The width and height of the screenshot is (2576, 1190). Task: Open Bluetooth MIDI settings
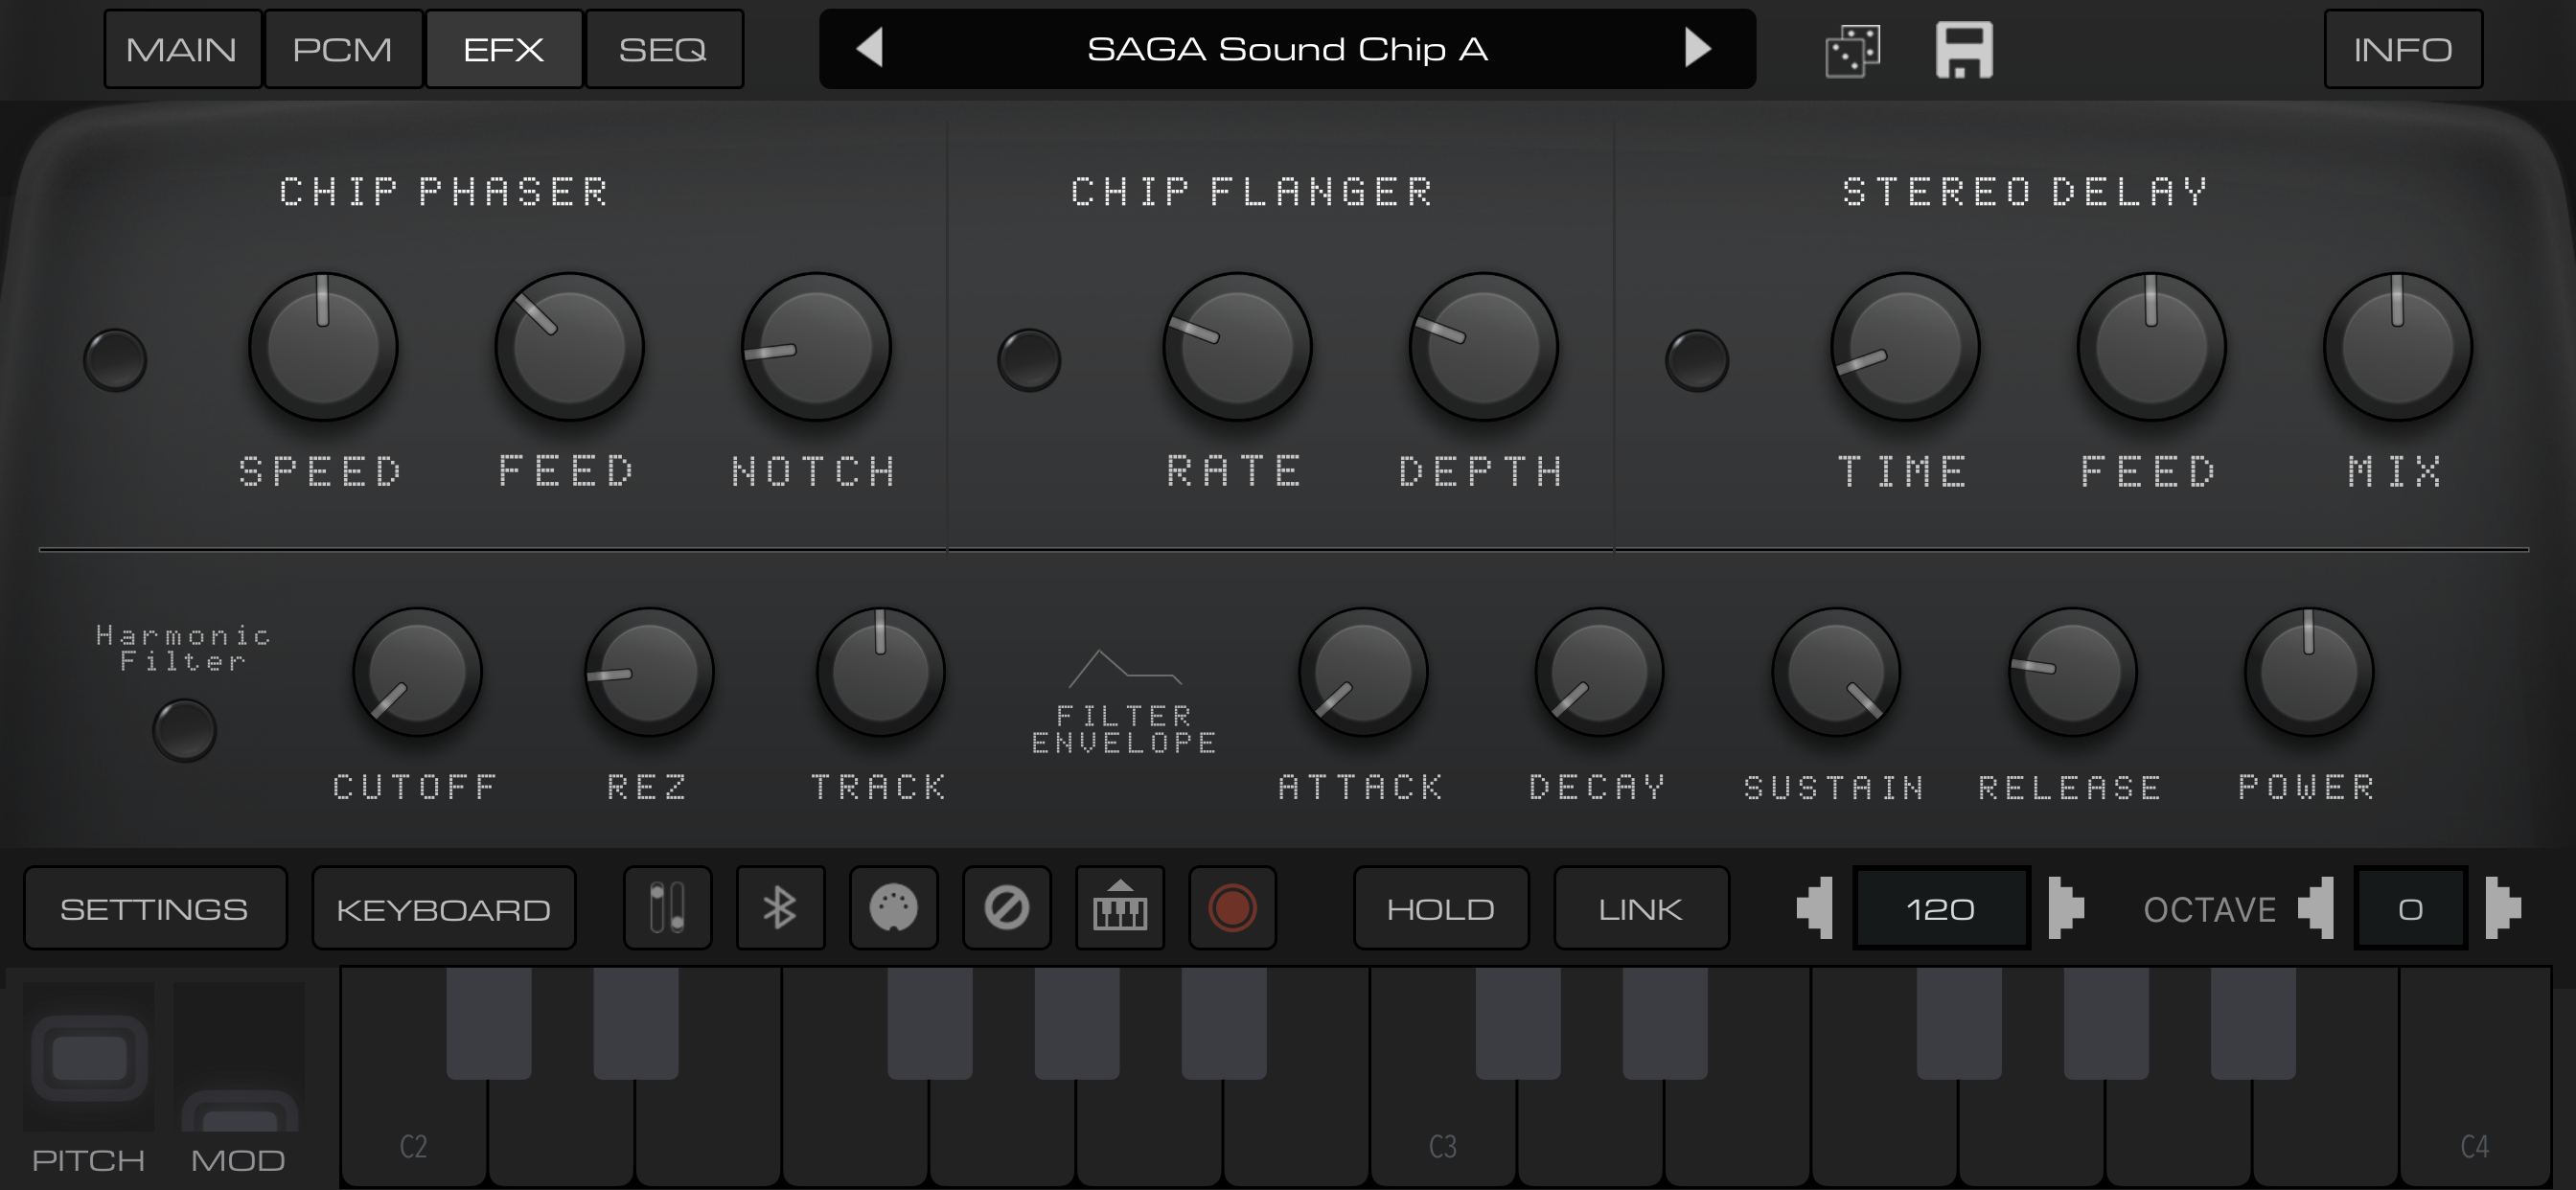point(780,907)
